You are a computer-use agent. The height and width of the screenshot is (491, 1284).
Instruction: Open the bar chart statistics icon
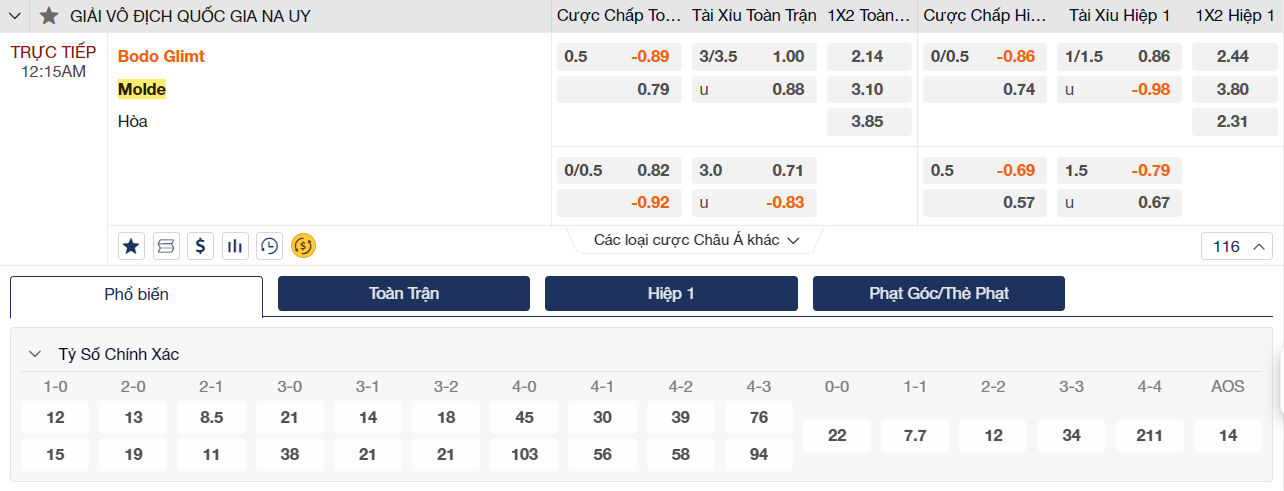pyautogui.click(x=235, y=245)
